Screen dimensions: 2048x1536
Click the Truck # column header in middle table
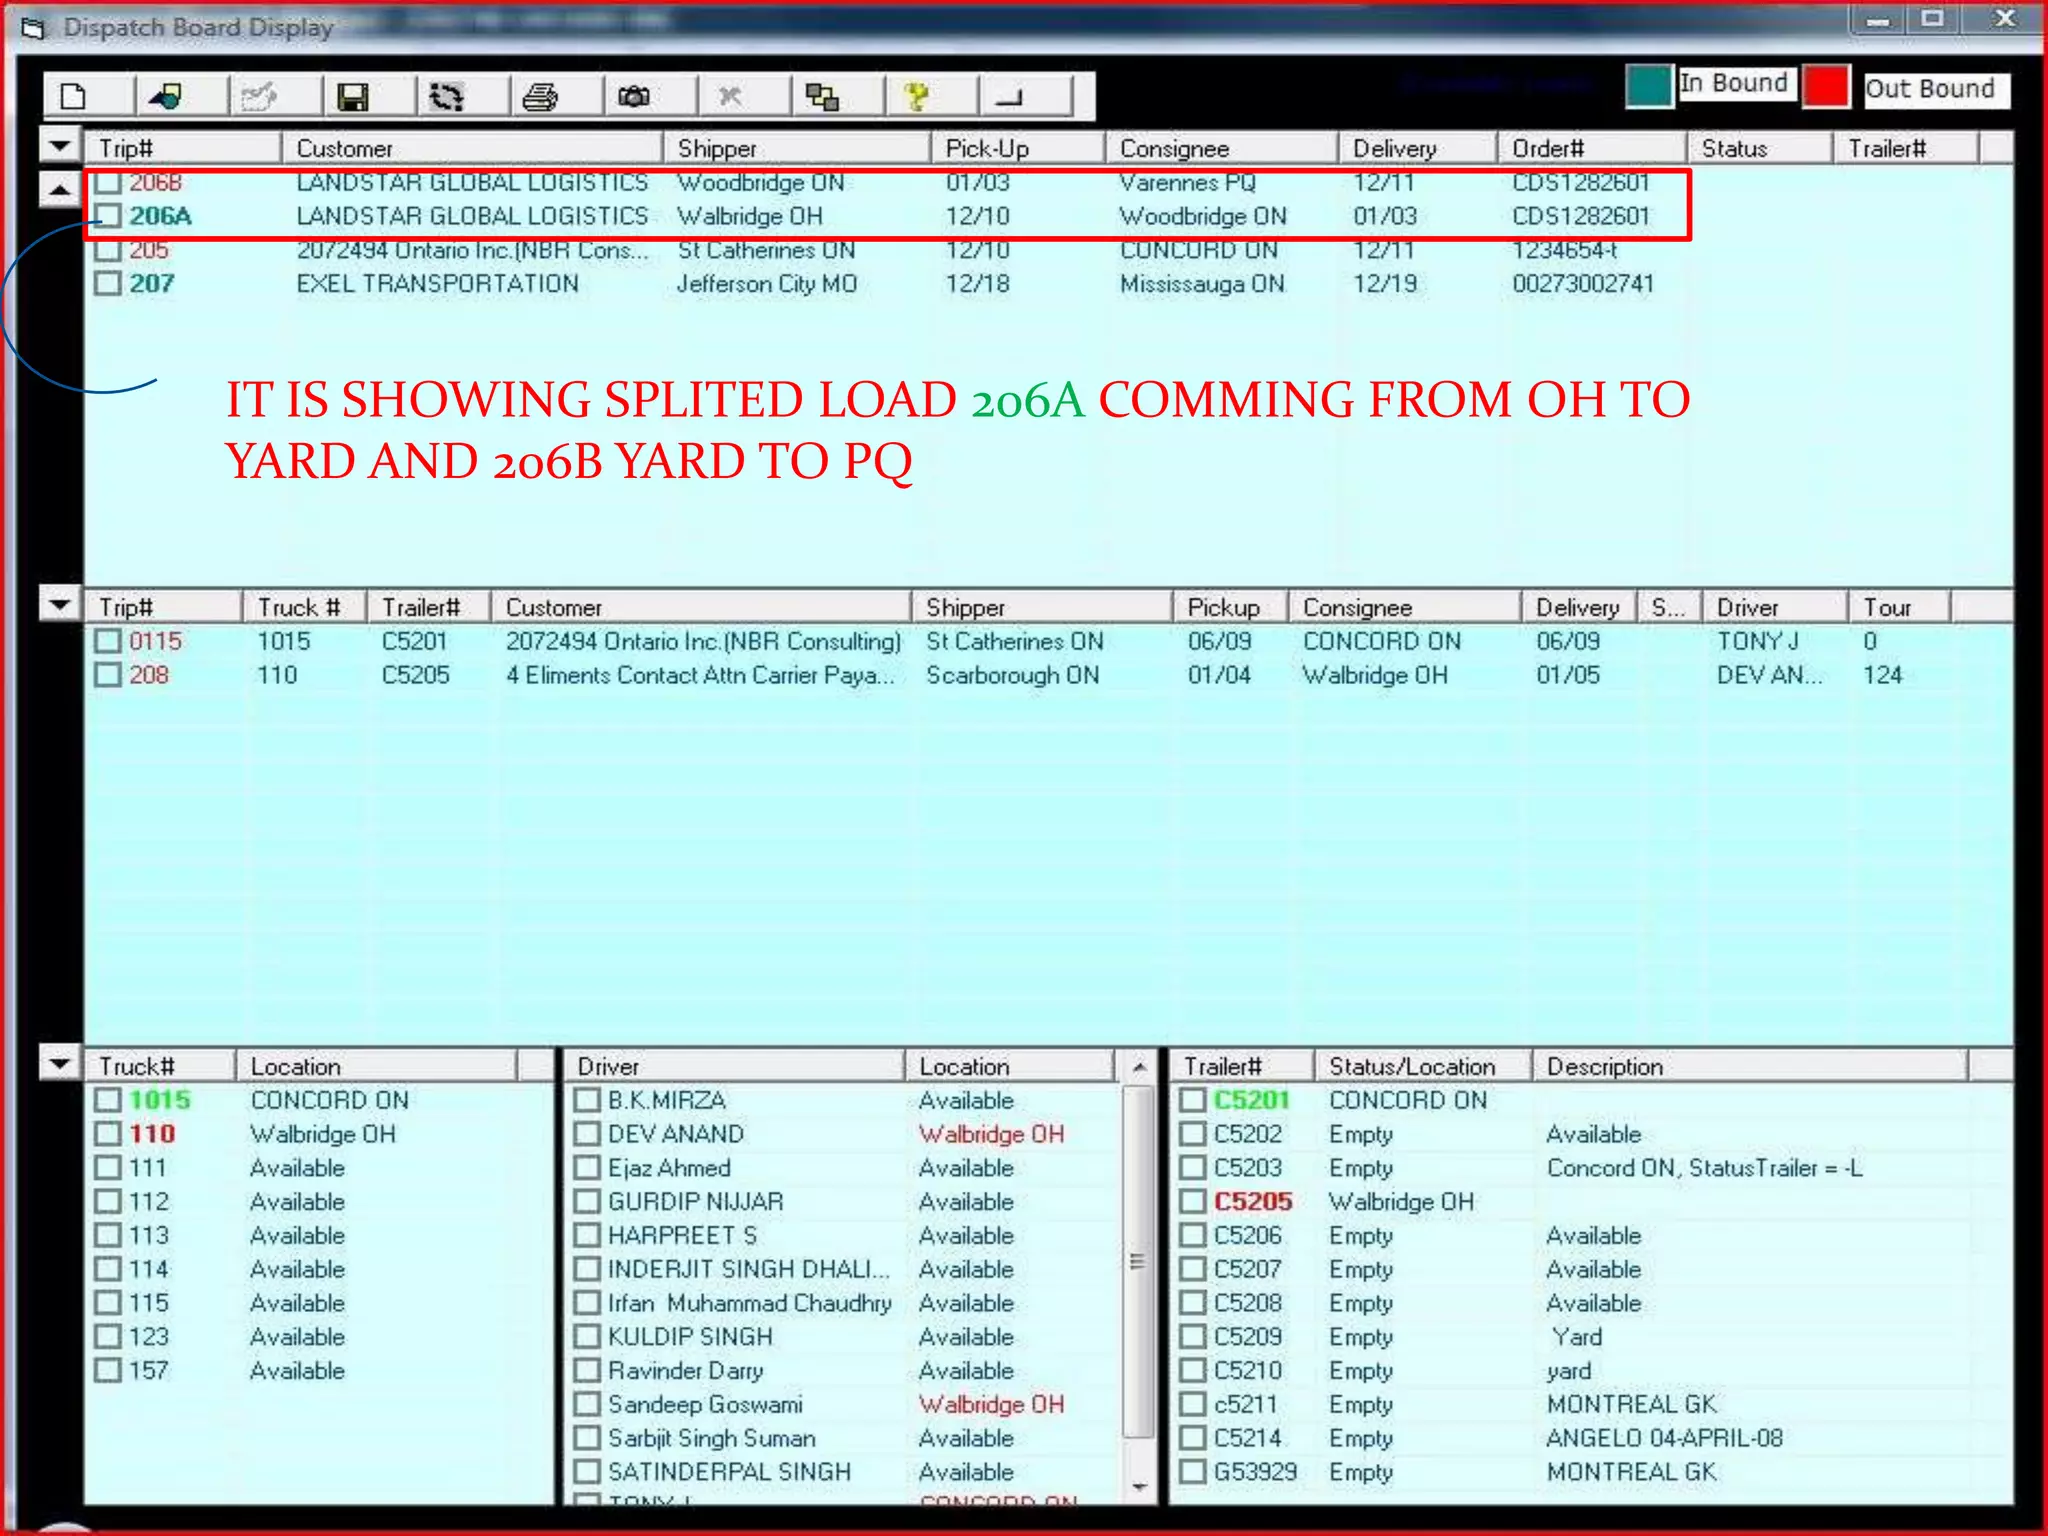[304, 607]
